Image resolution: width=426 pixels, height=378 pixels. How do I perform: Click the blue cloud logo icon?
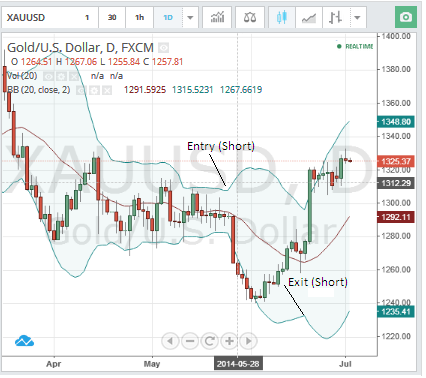(x=24, y=341)
